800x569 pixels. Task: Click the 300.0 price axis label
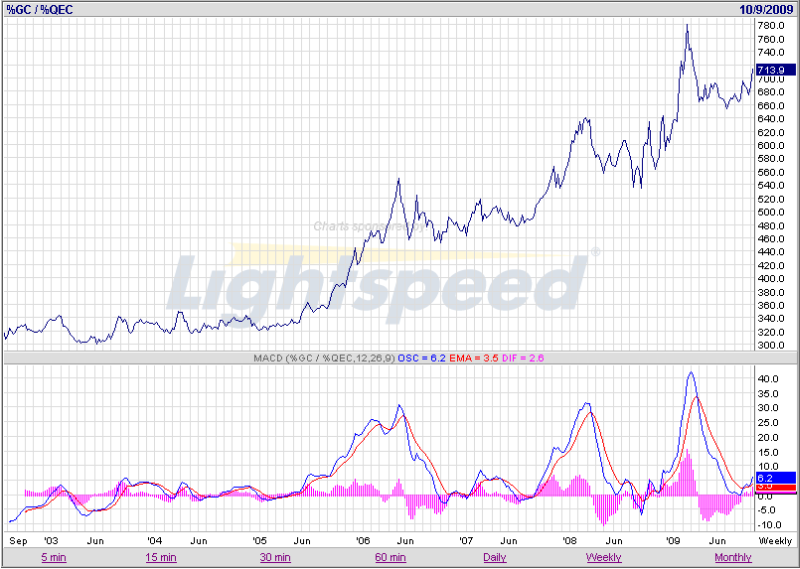(x=770, y=345)
